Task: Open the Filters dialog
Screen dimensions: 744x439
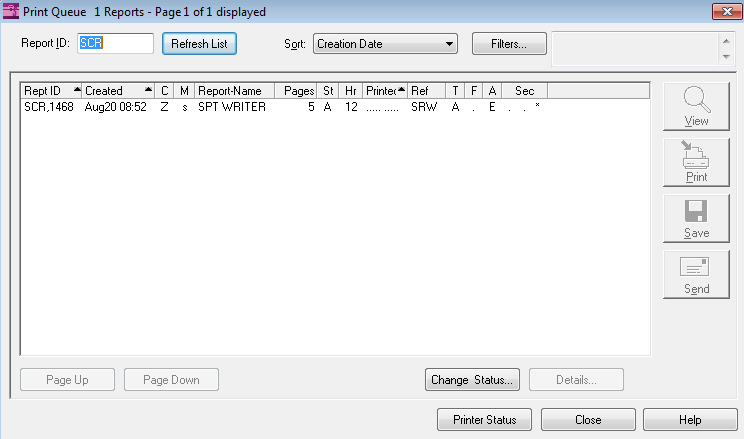Action: coord(509,44)
